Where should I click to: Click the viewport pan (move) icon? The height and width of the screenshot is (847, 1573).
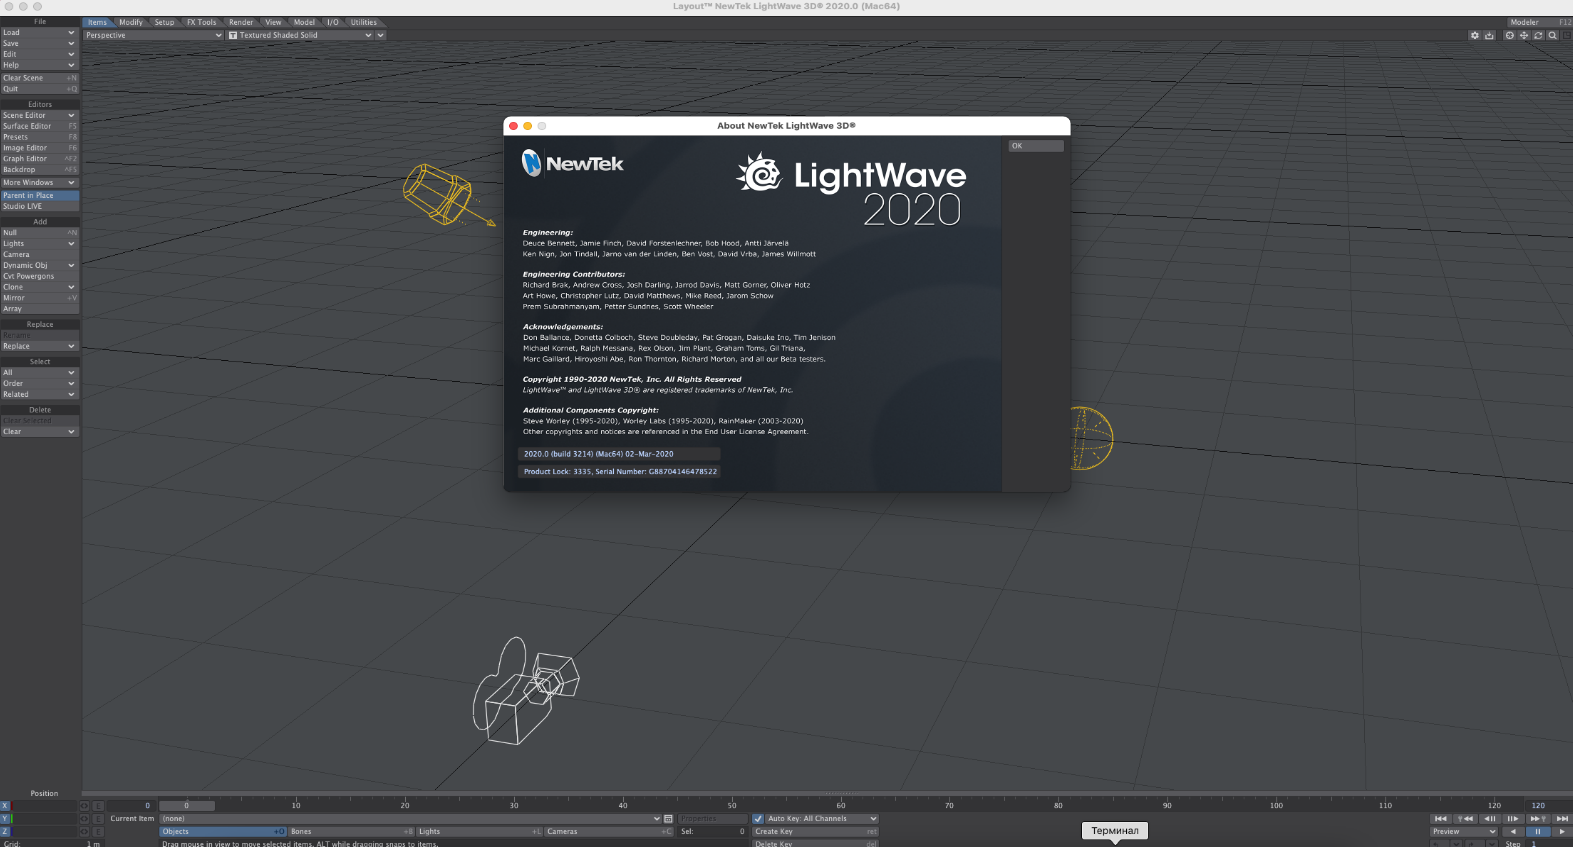click(x=1524, y=35)
